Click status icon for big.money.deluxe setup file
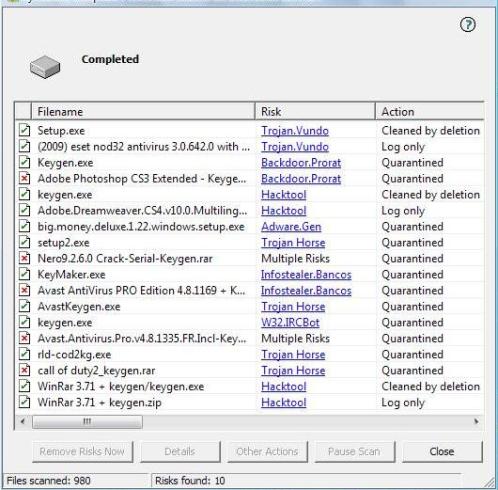Screen dimensions: 498x490 coord(24,226)
